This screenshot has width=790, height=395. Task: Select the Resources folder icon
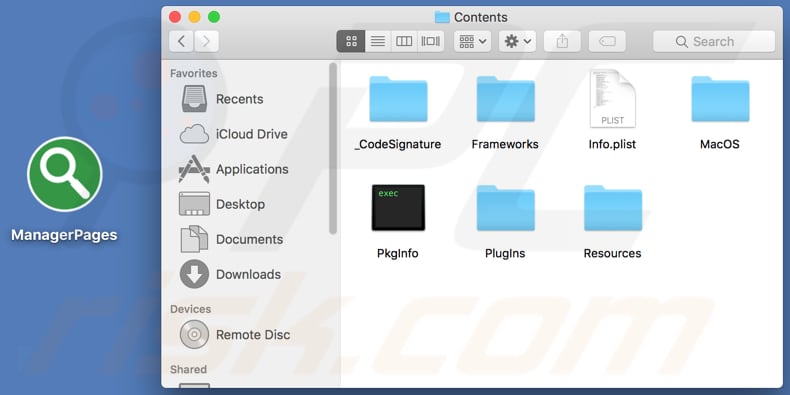click(613, 208)
